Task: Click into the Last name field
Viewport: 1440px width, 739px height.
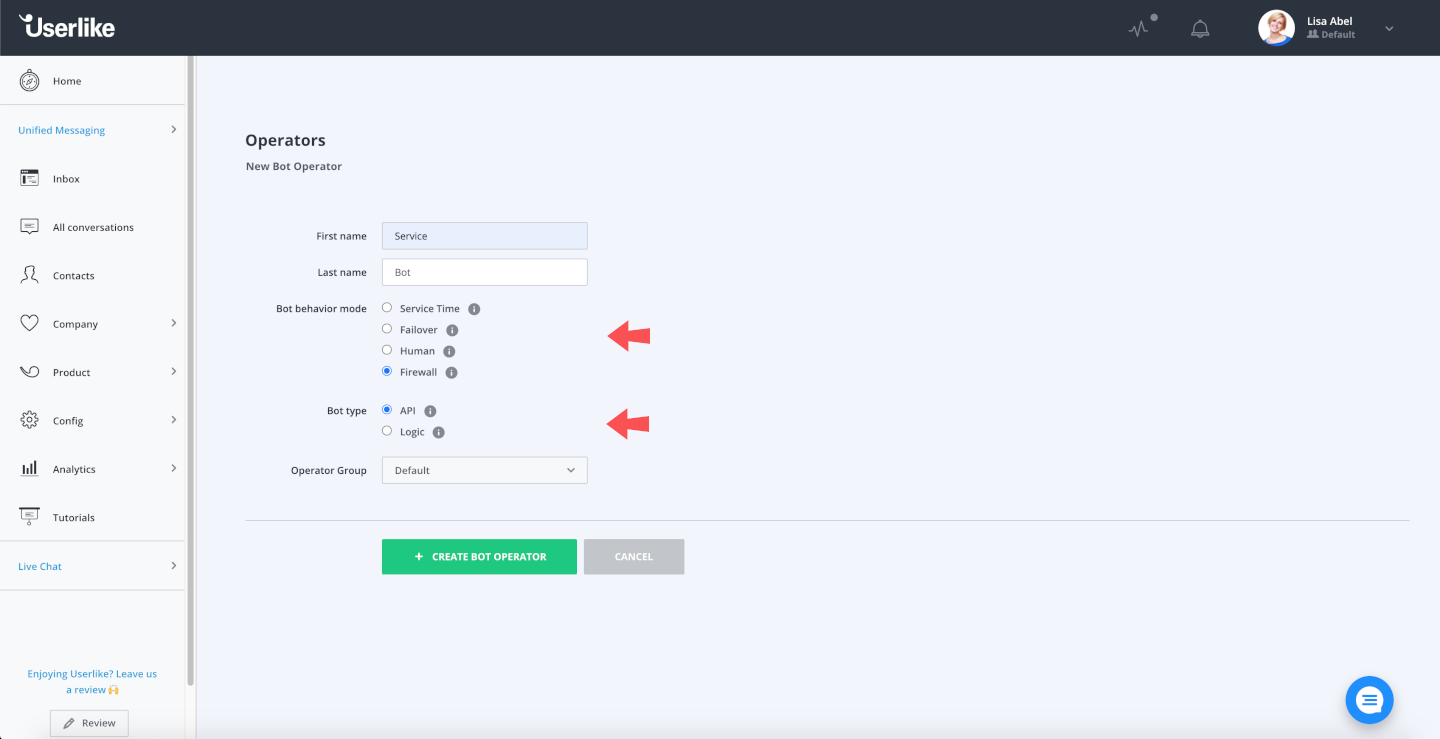Action: (484, 272)
